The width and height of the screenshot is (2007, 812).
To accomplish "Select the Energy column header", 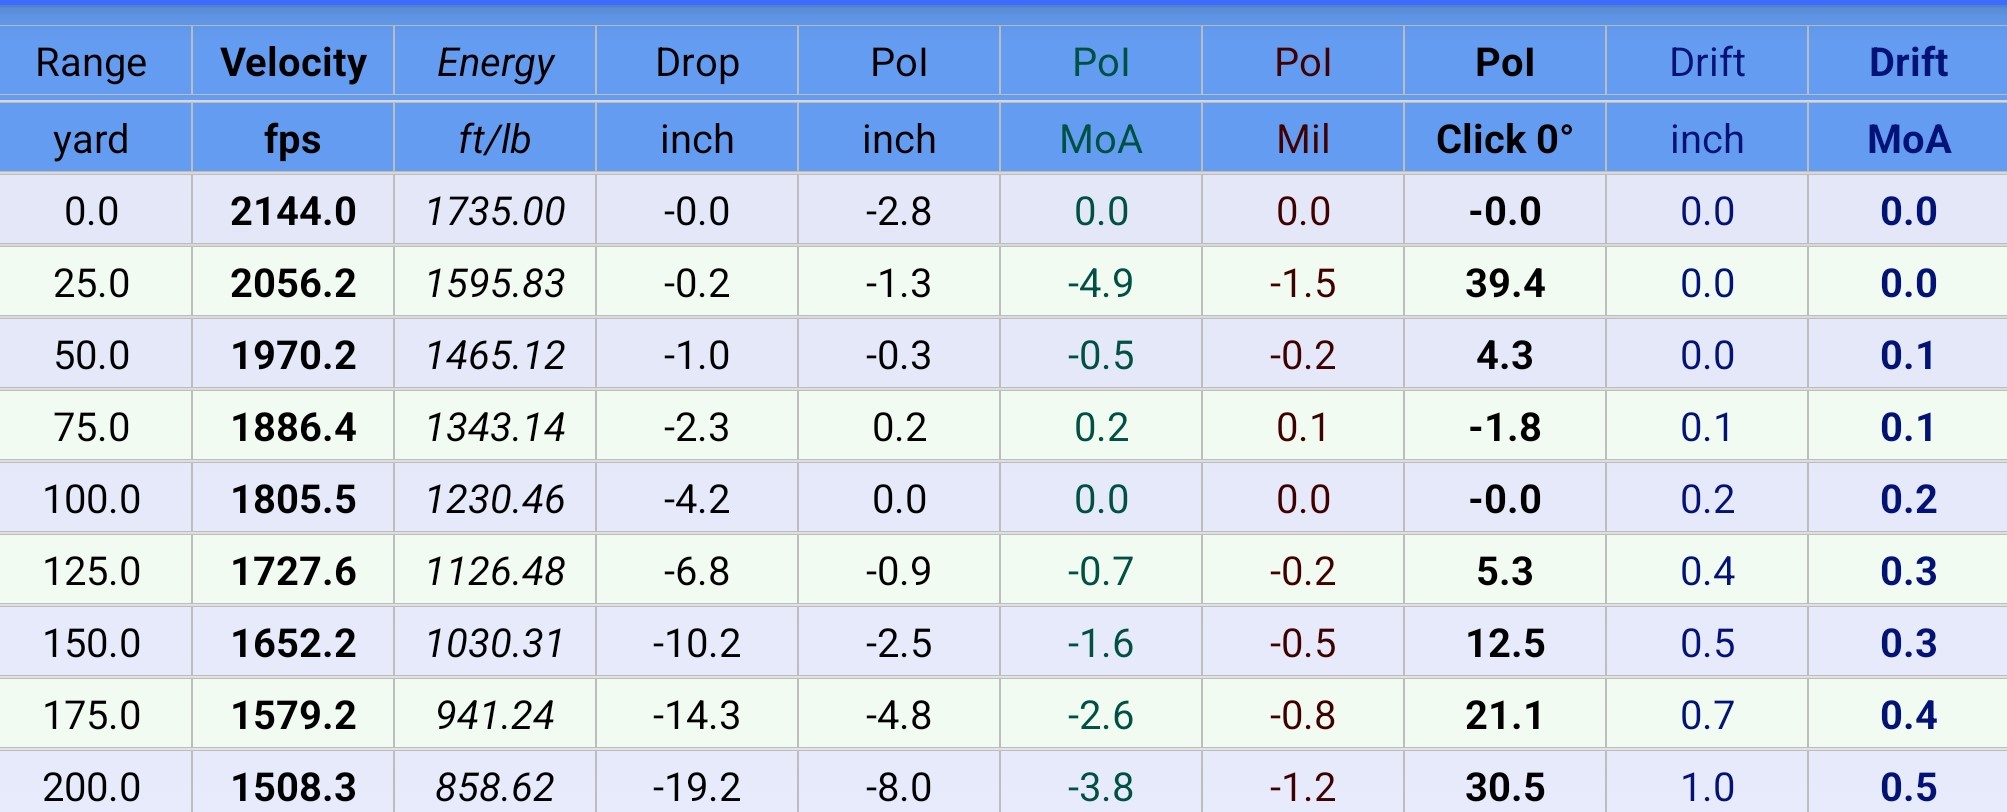I will point(495,63).
